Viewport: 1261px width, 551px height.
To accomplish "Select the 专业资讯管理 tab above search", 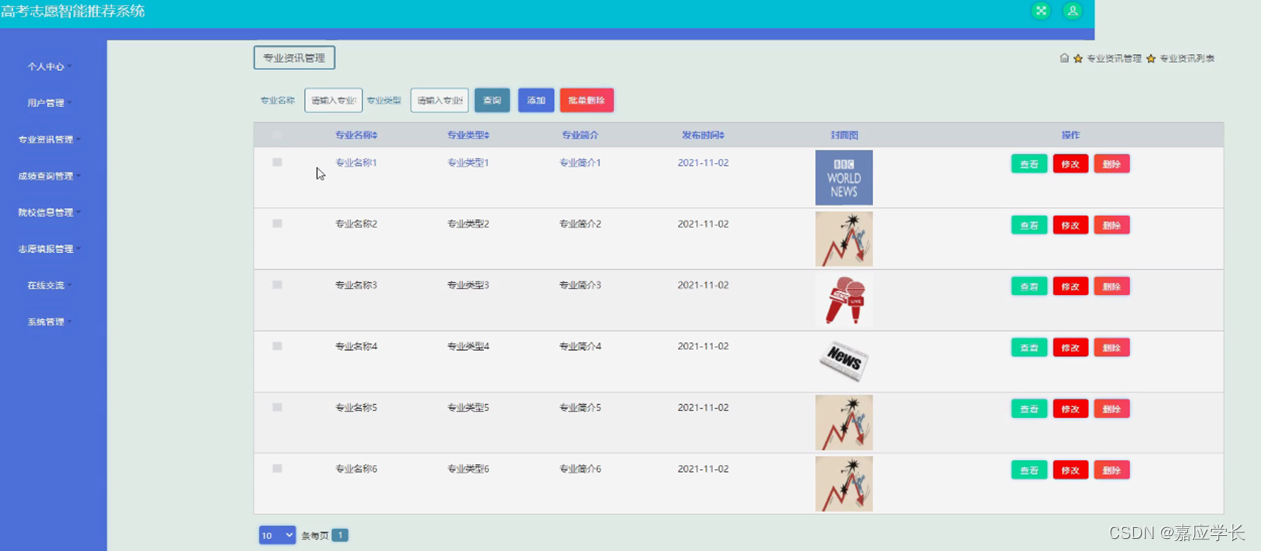I will pos(294,58).
